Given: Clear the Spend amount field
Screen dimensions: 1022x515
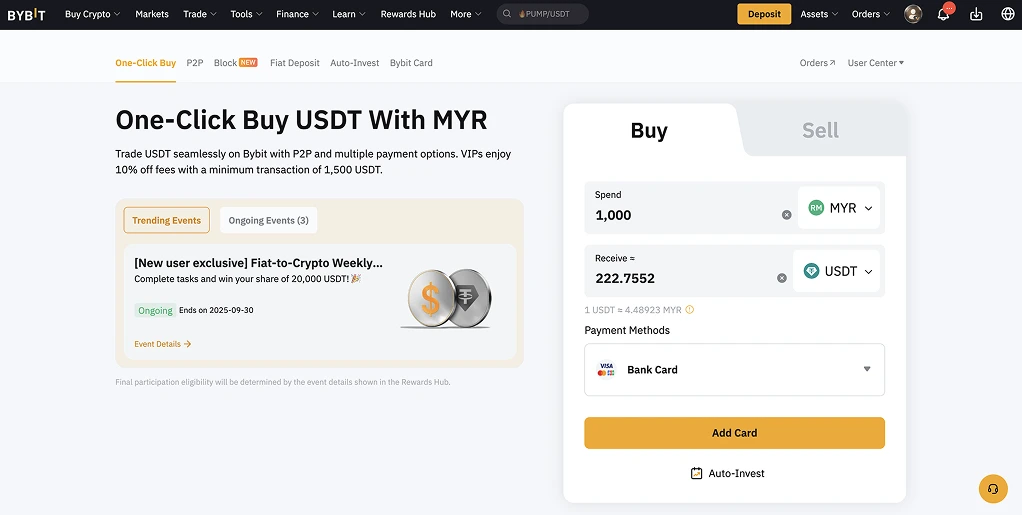Looking at the screenshot, I should (787, 215).
